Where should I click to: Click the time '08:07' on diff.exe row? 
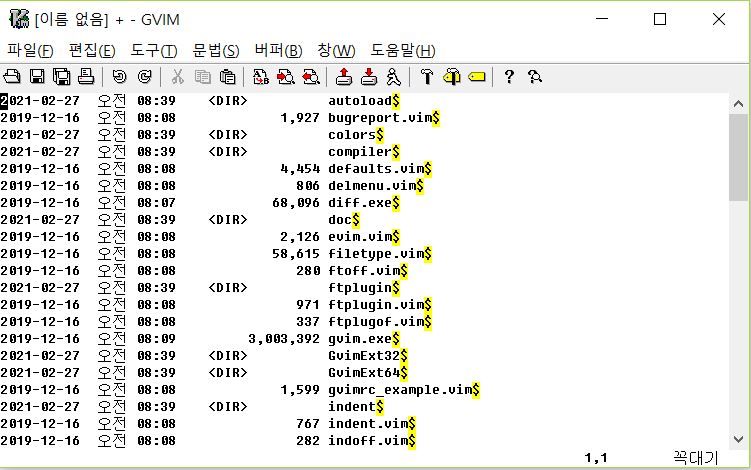tap(156, 203)
